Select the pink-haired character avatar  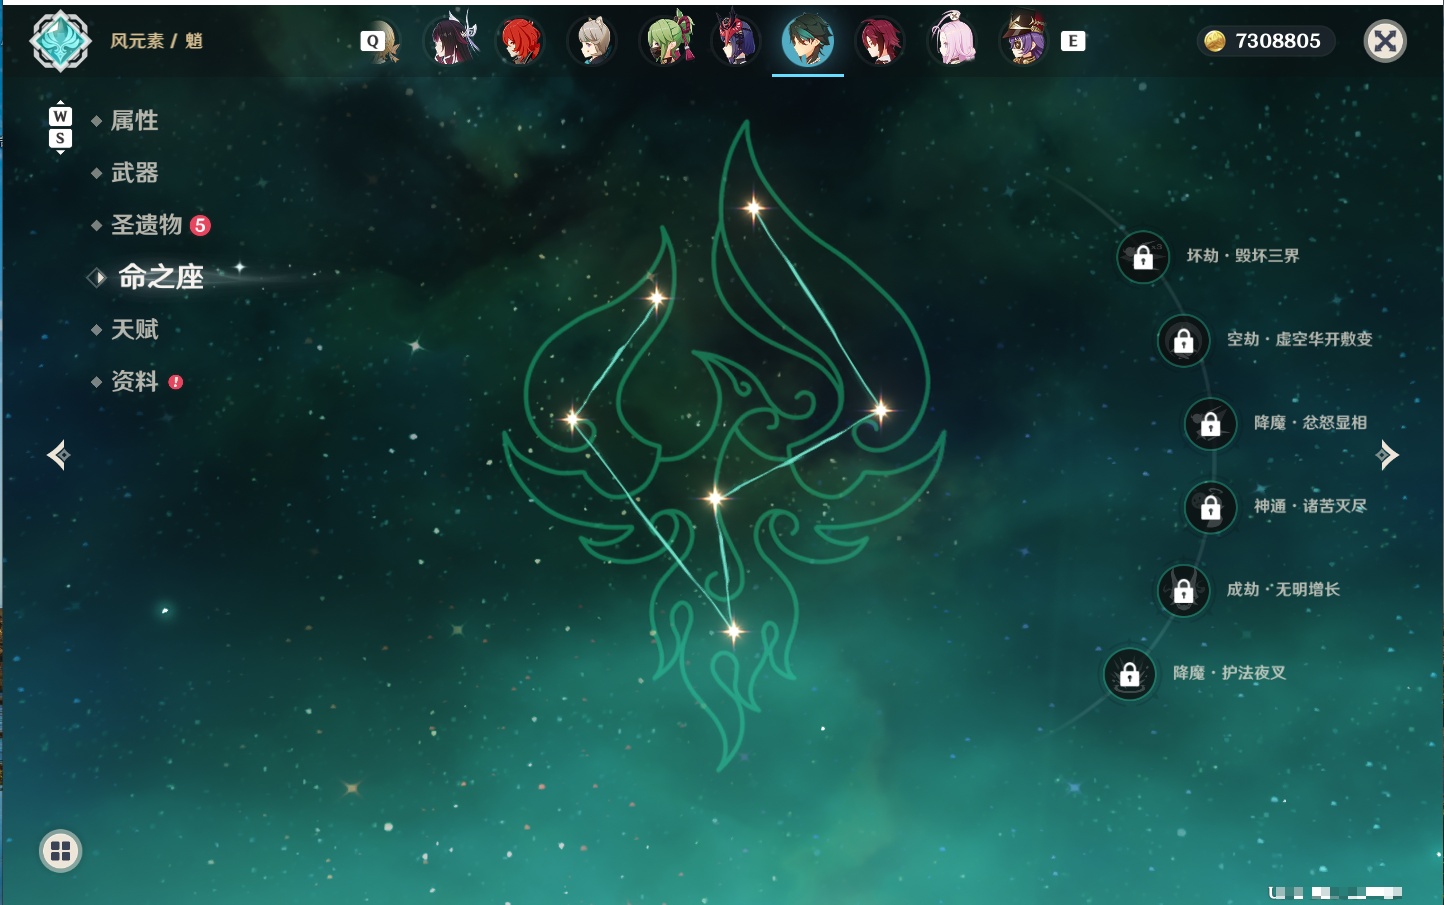[x=952, y=40]
